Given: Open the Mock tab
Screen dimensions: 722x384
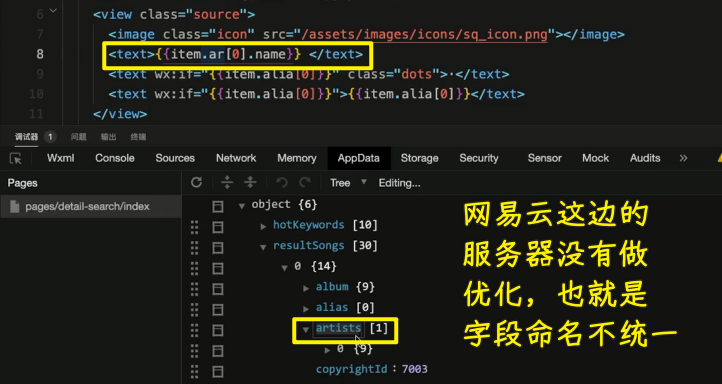Looking at the screenshot, I should tap(595, 158).
